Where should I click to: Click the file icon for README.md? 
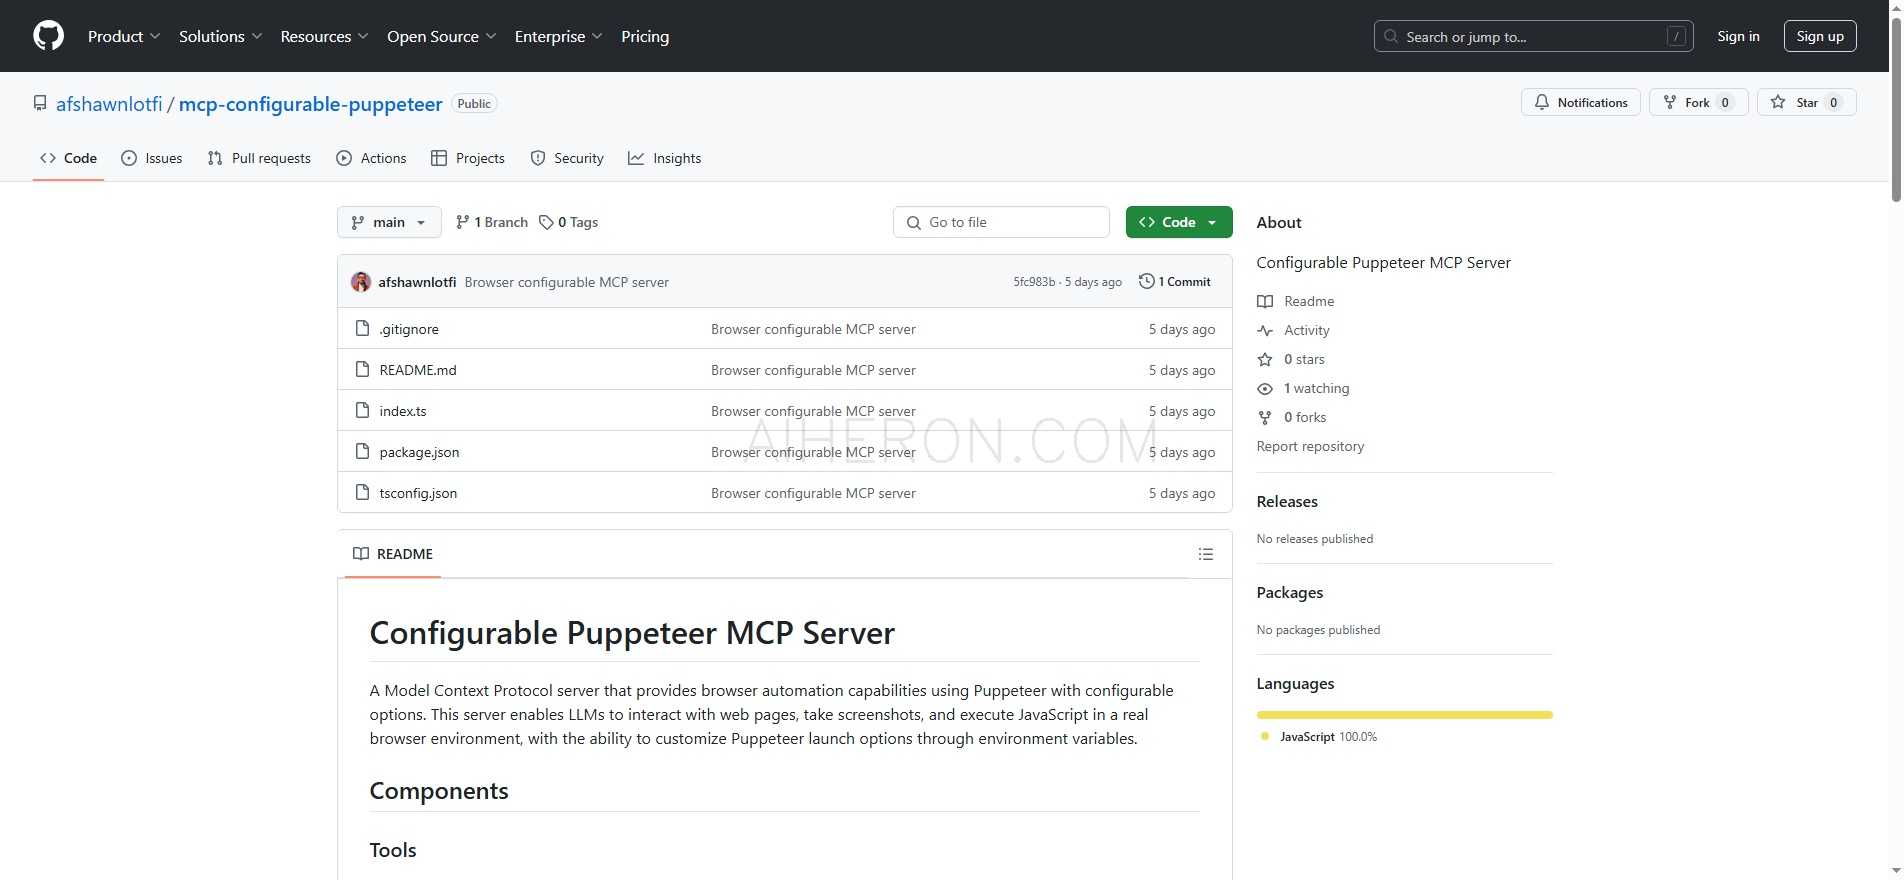(363, 369)
